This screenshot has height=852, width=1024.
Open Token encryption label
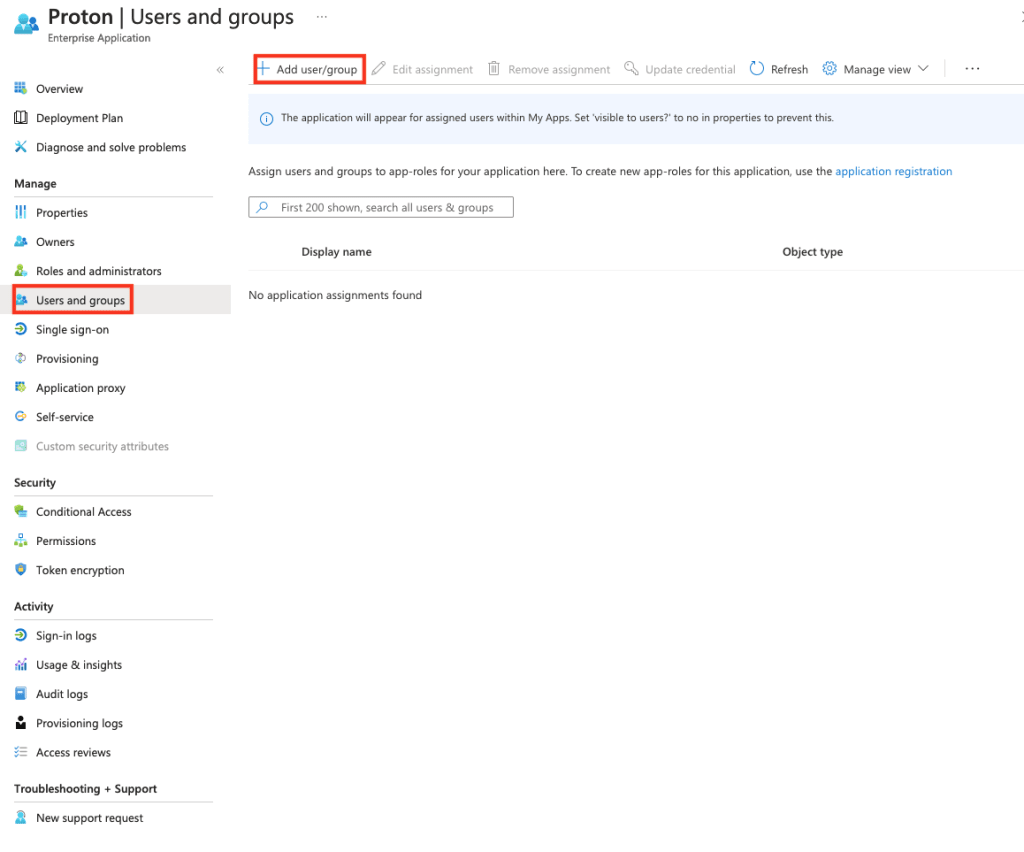pyautogui.click(x=80, y=570)
